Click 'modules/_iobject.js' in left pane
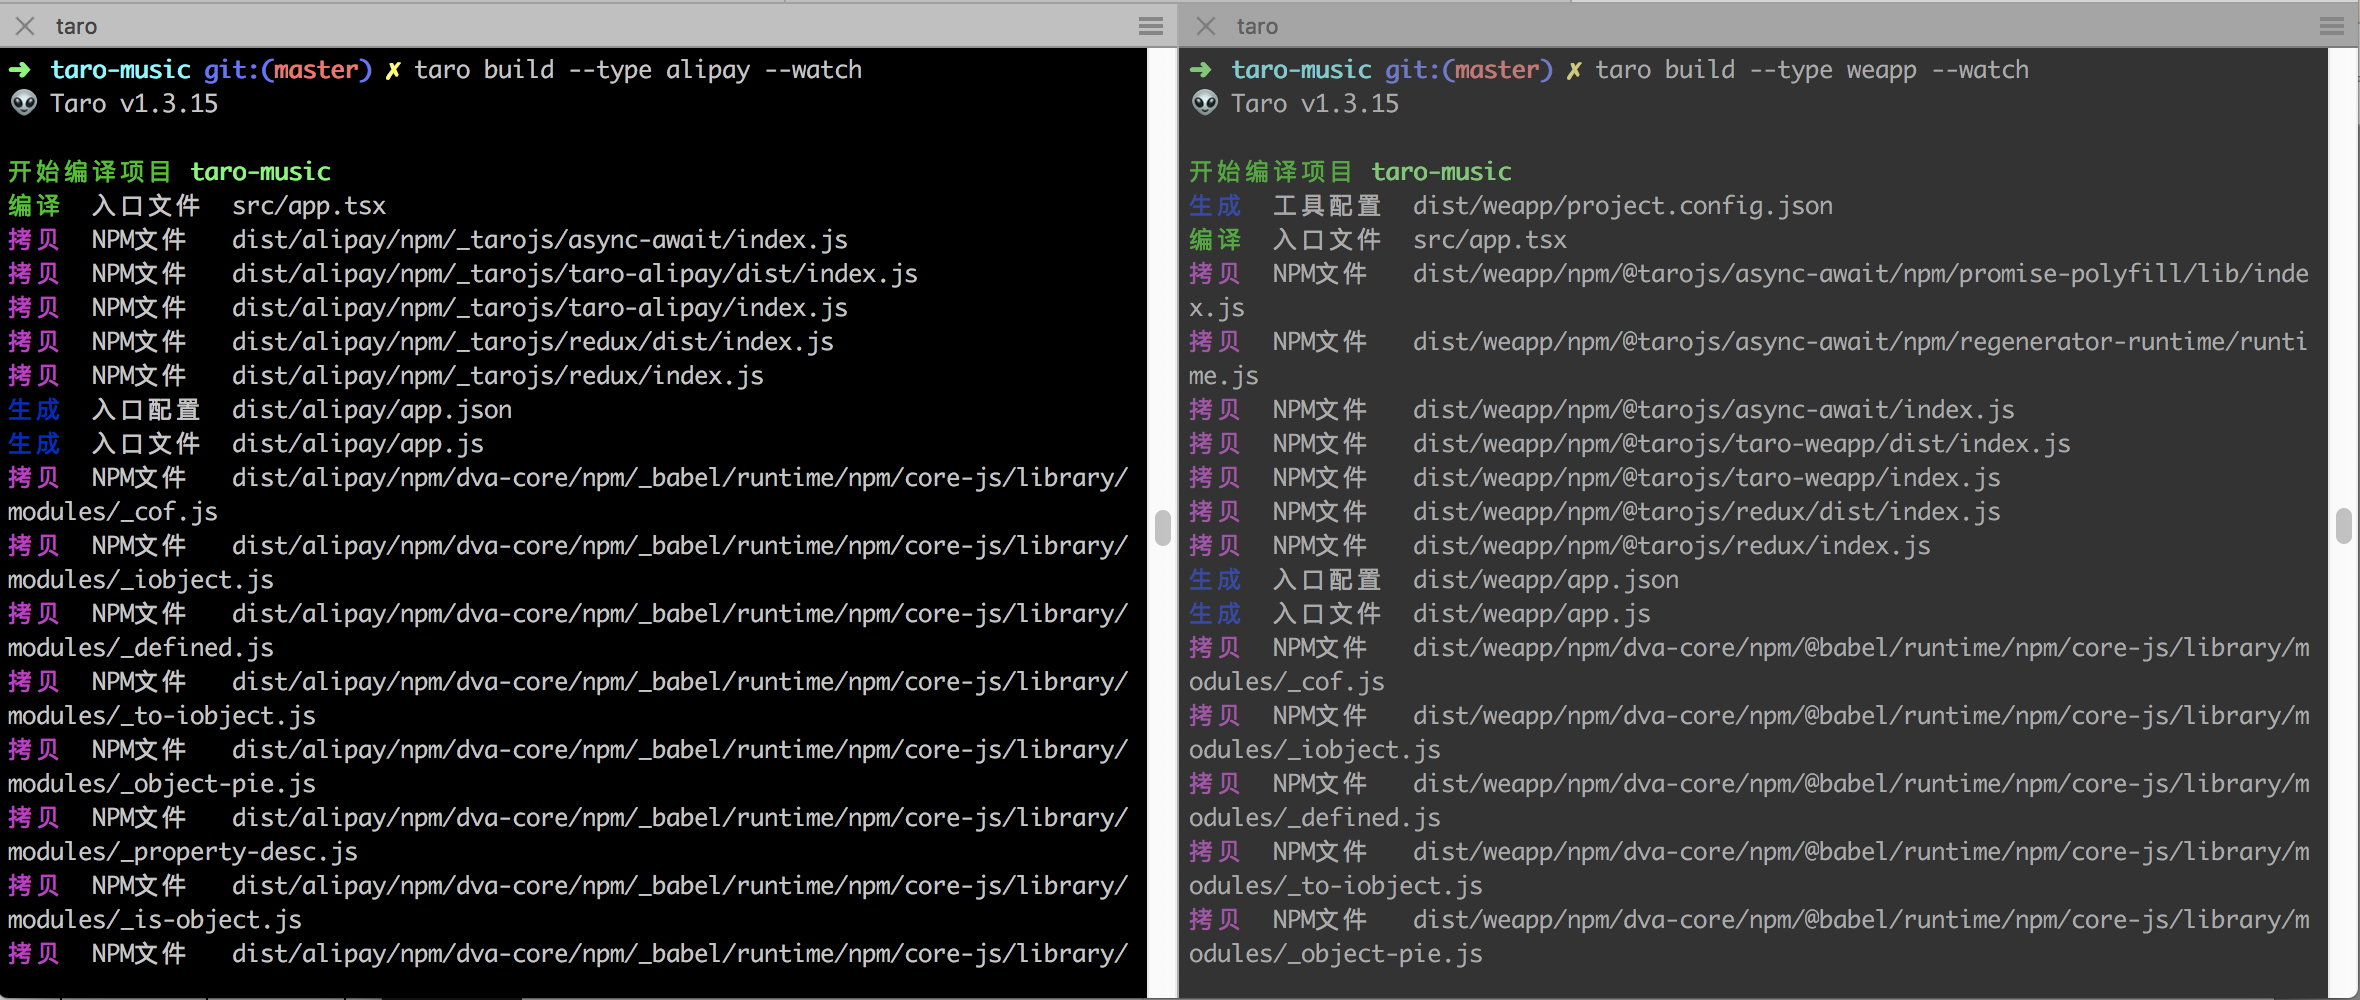The width and height of the screenshot is (2360, 1000). click(141, 580)
